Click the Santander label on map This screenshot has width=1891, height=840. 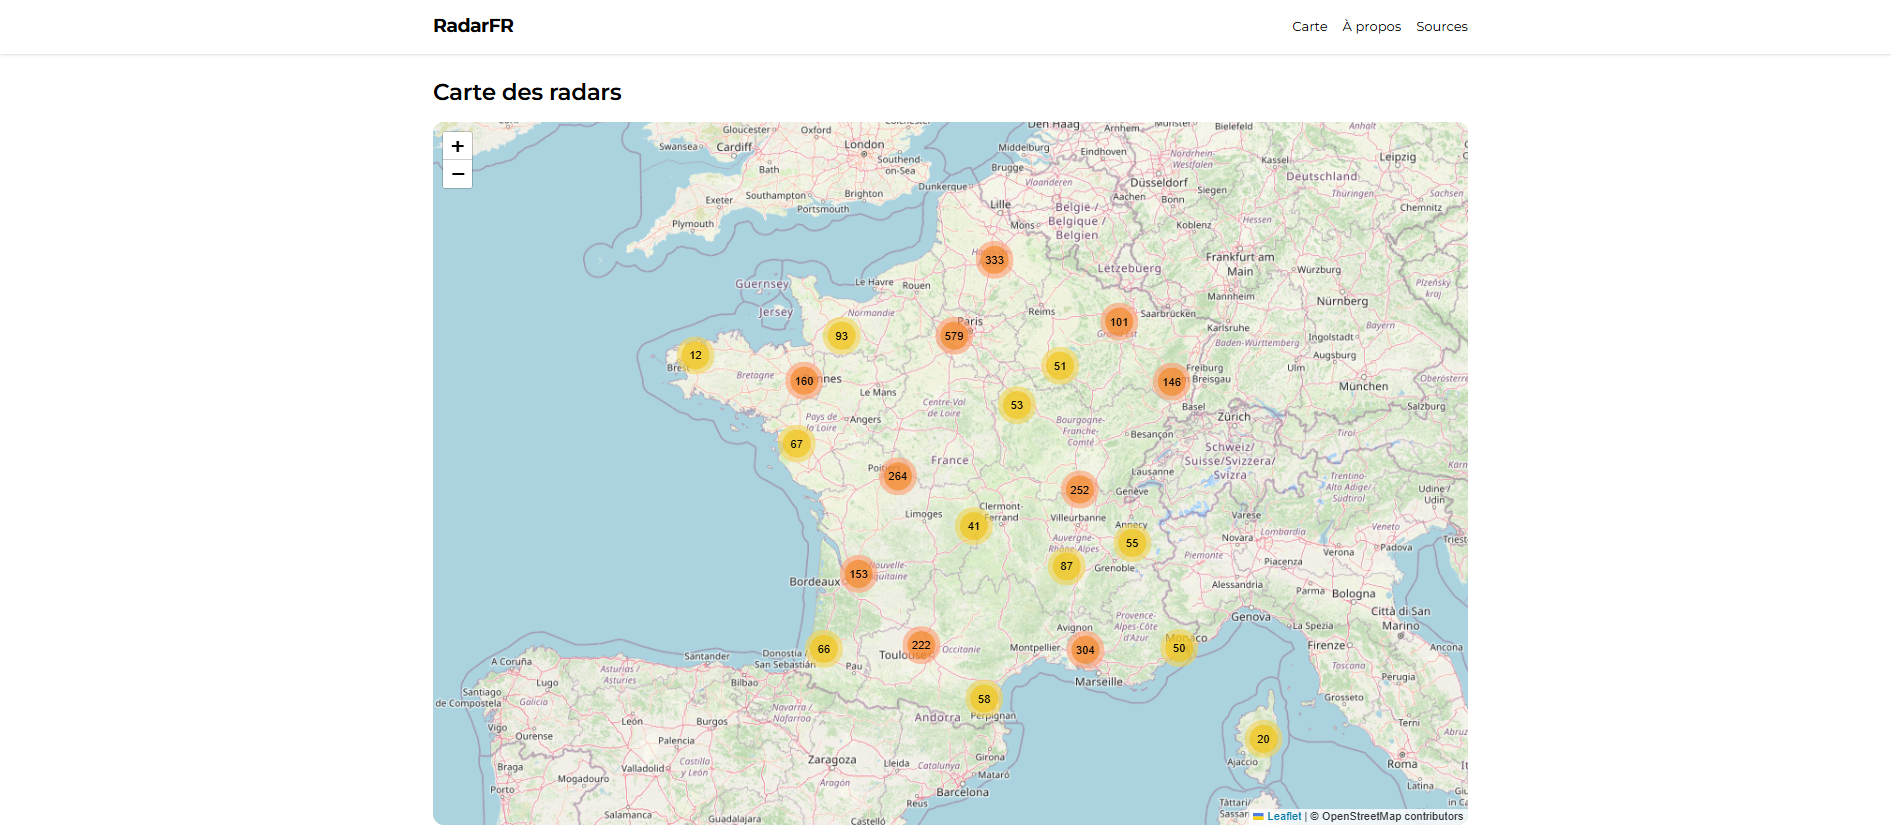(x=706, y=657)
